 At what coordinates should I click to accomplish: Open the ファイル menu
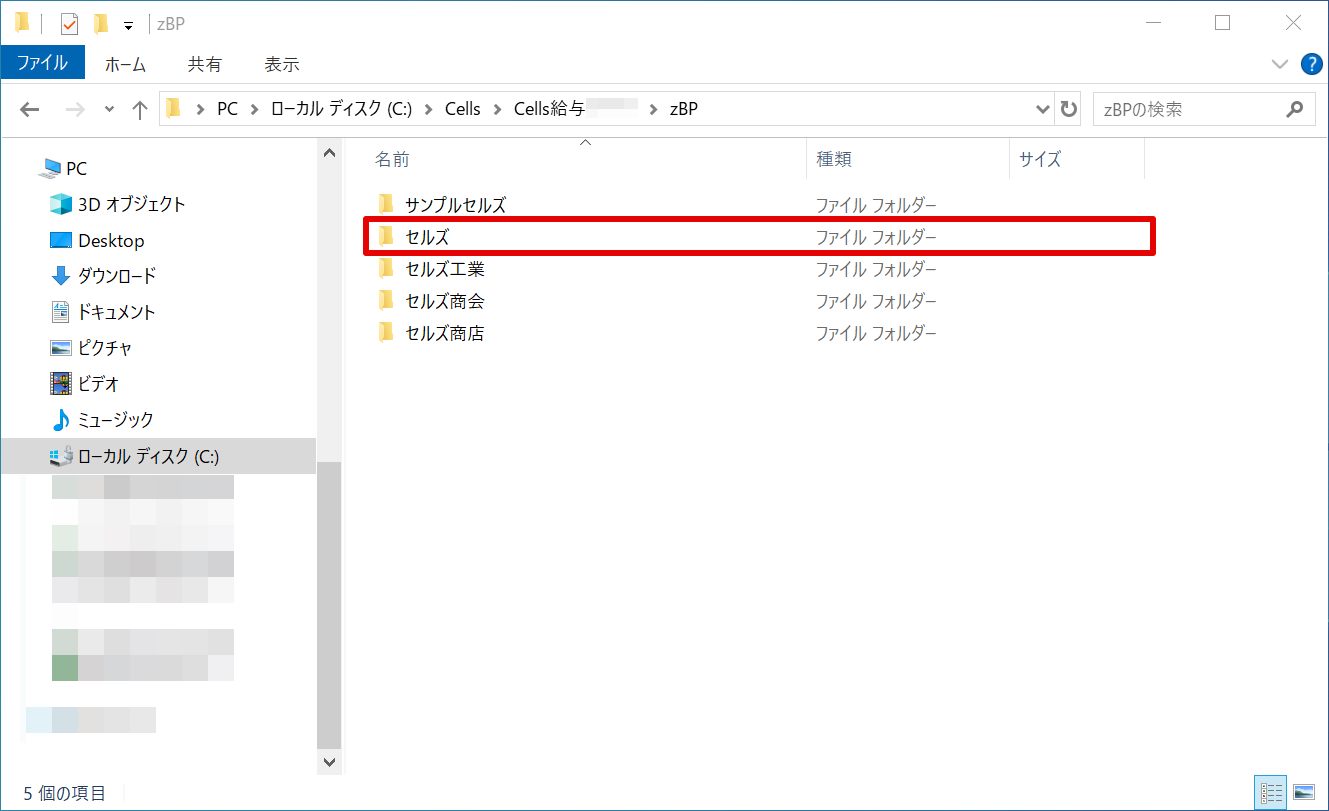[x=42, y=64]
